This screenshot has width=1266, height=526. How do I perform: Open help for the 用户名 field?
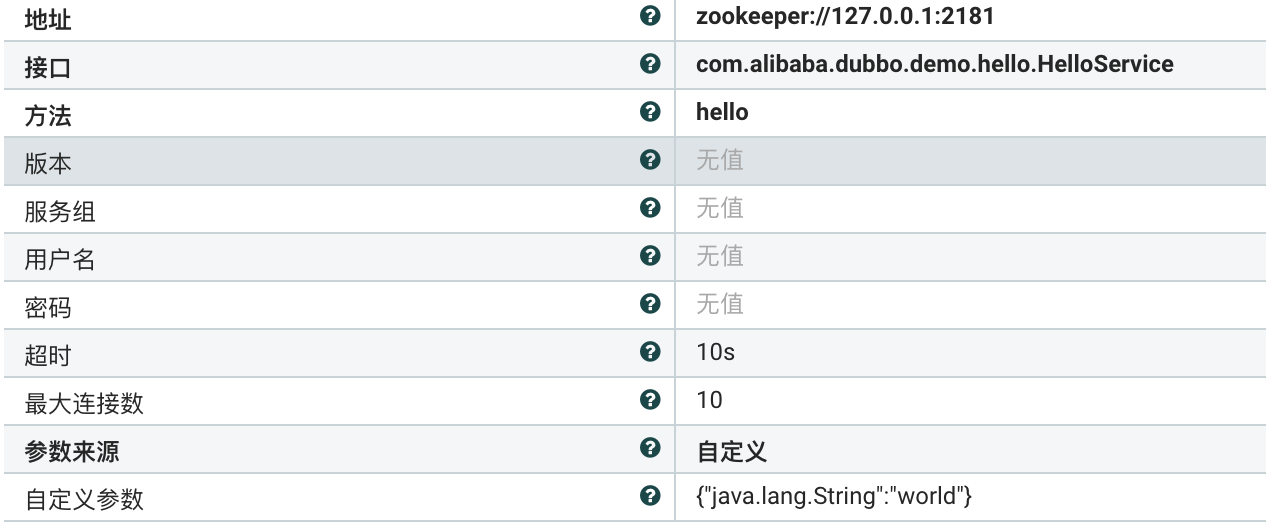click(x=650, y=256)
